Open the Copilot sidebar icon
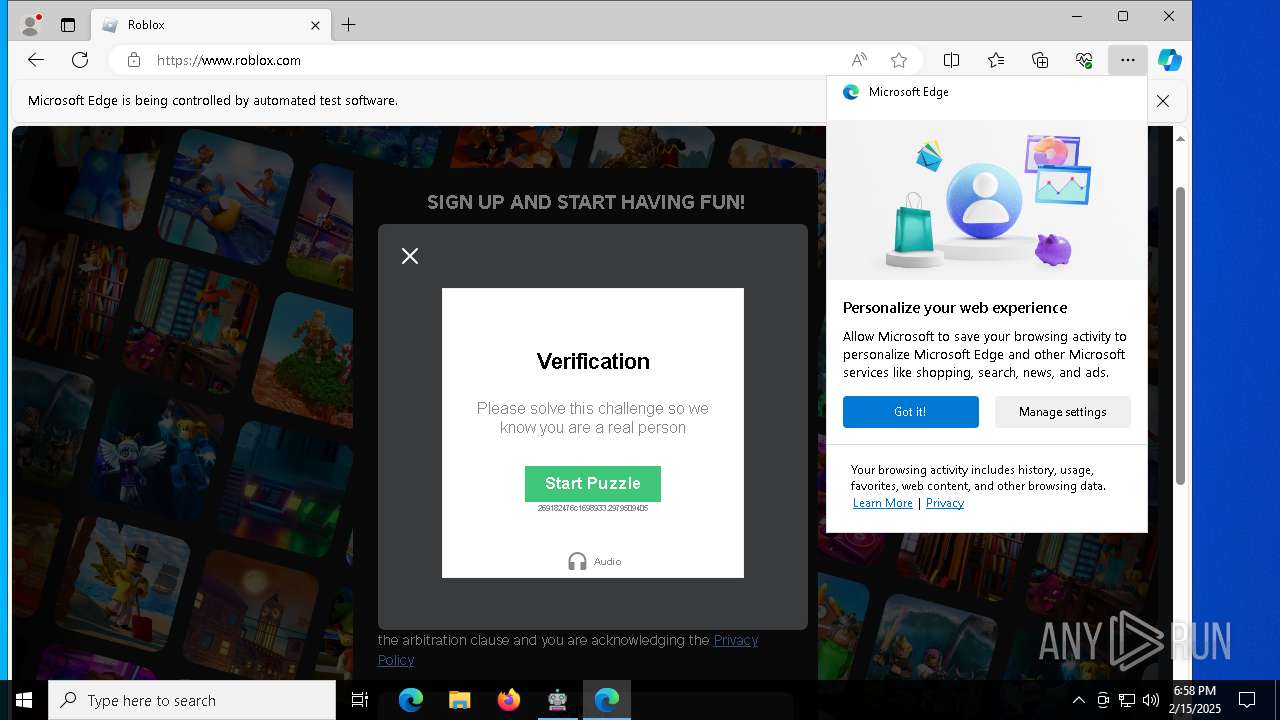1280x720 pixels. click(1170, 60)
